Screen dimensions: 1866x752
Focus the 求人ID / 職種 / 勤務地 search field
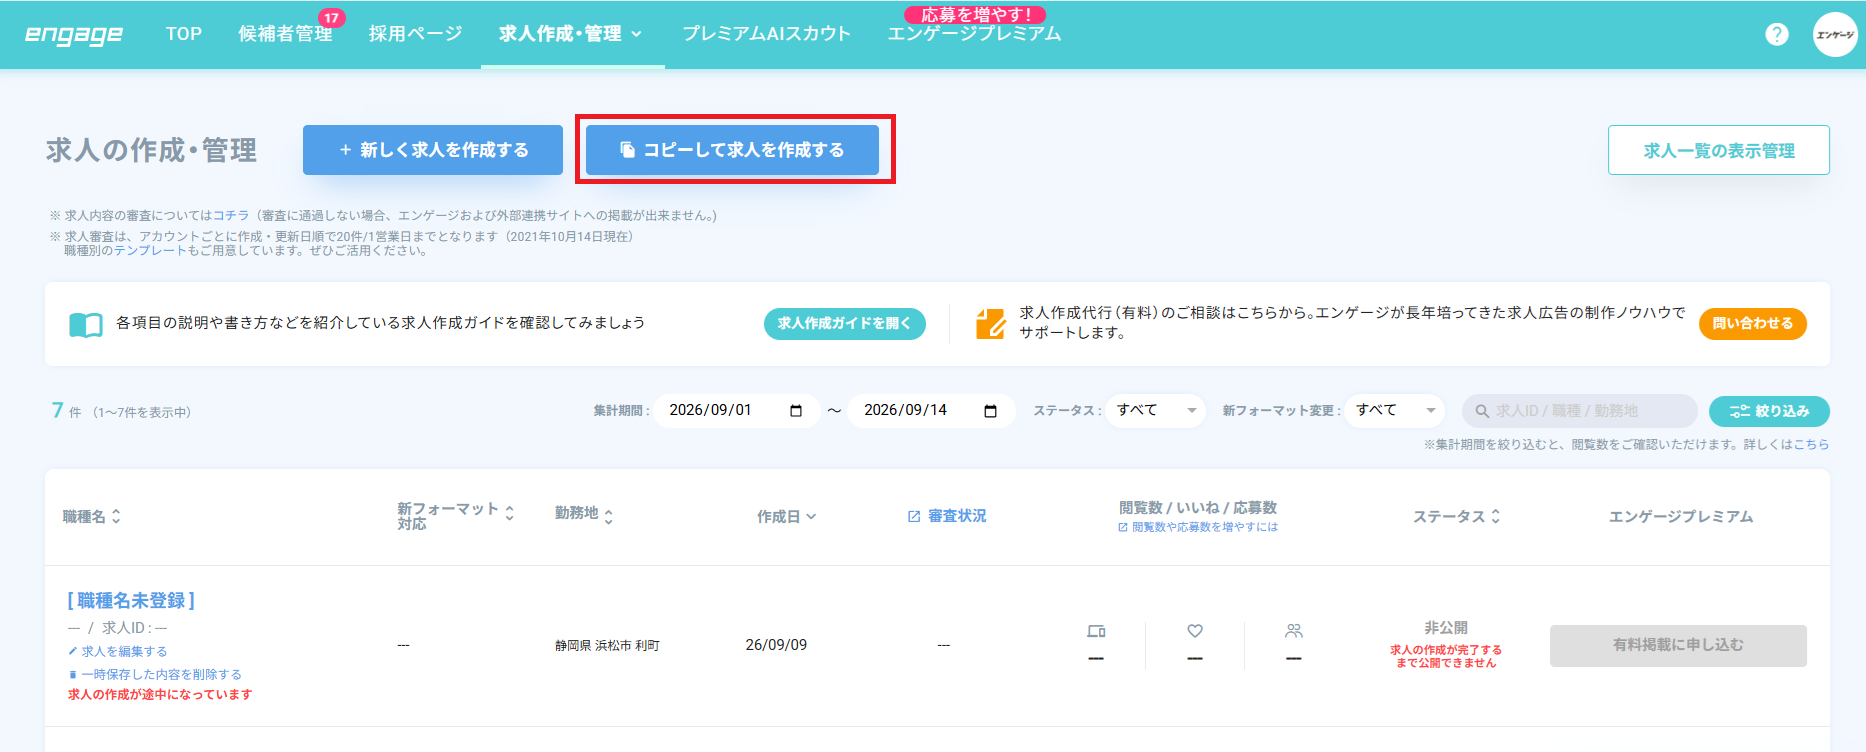[x=1580, y=411]
